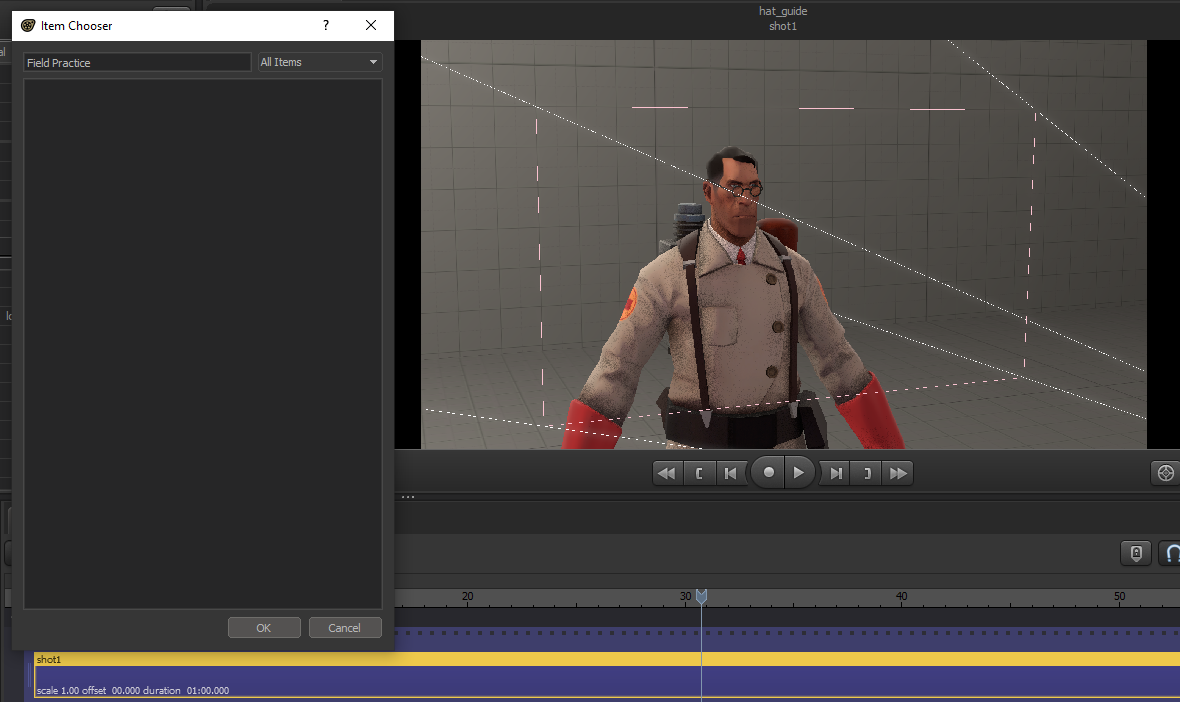Click the help question mark in title bar
Screen dimensions: 1180x702
coord(326,25)
